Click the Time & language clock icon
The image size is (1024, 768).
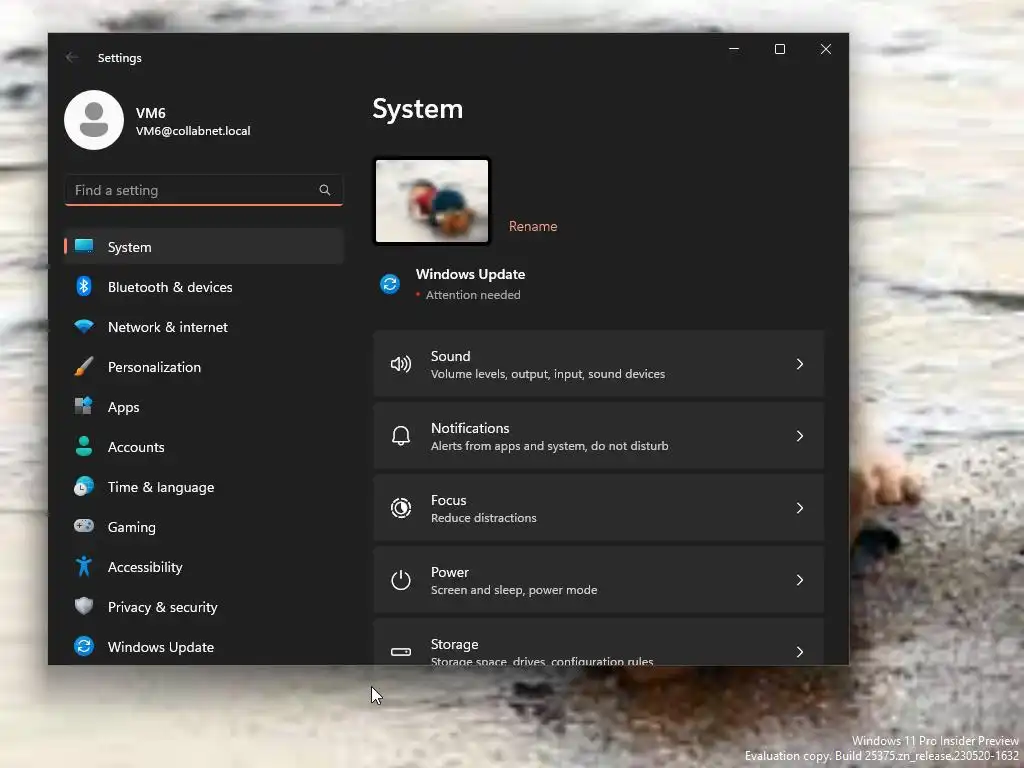(x=84, y=487)
